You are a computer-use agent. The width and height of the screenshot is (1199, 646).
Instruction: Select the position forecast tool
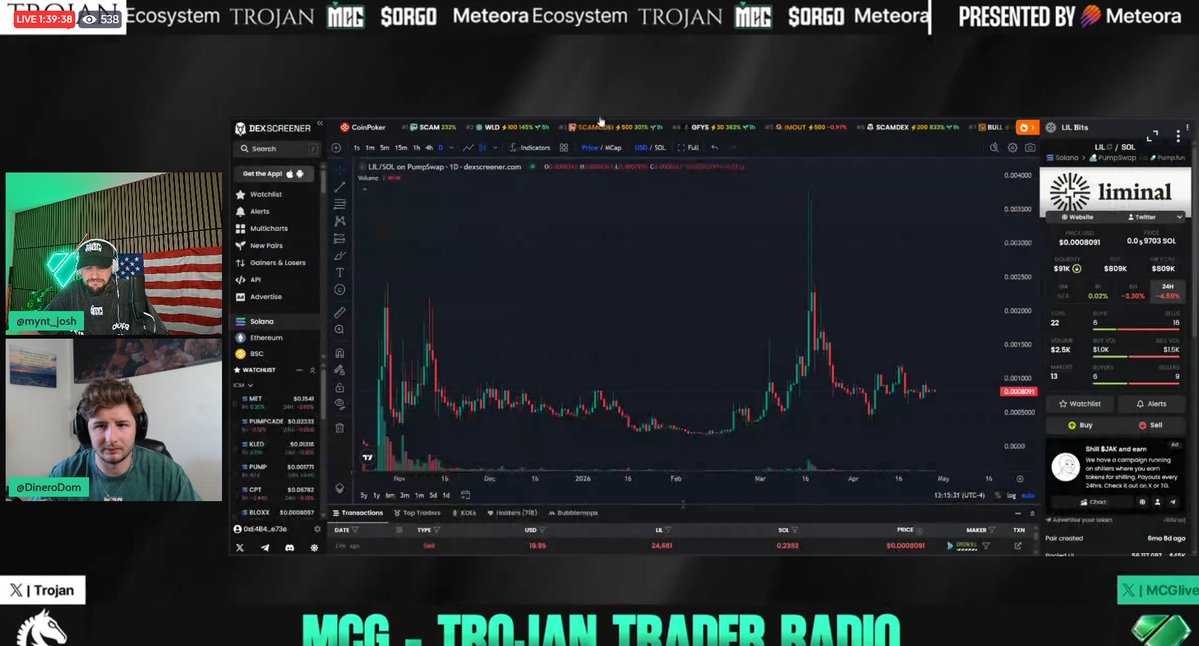coord(340,239)
